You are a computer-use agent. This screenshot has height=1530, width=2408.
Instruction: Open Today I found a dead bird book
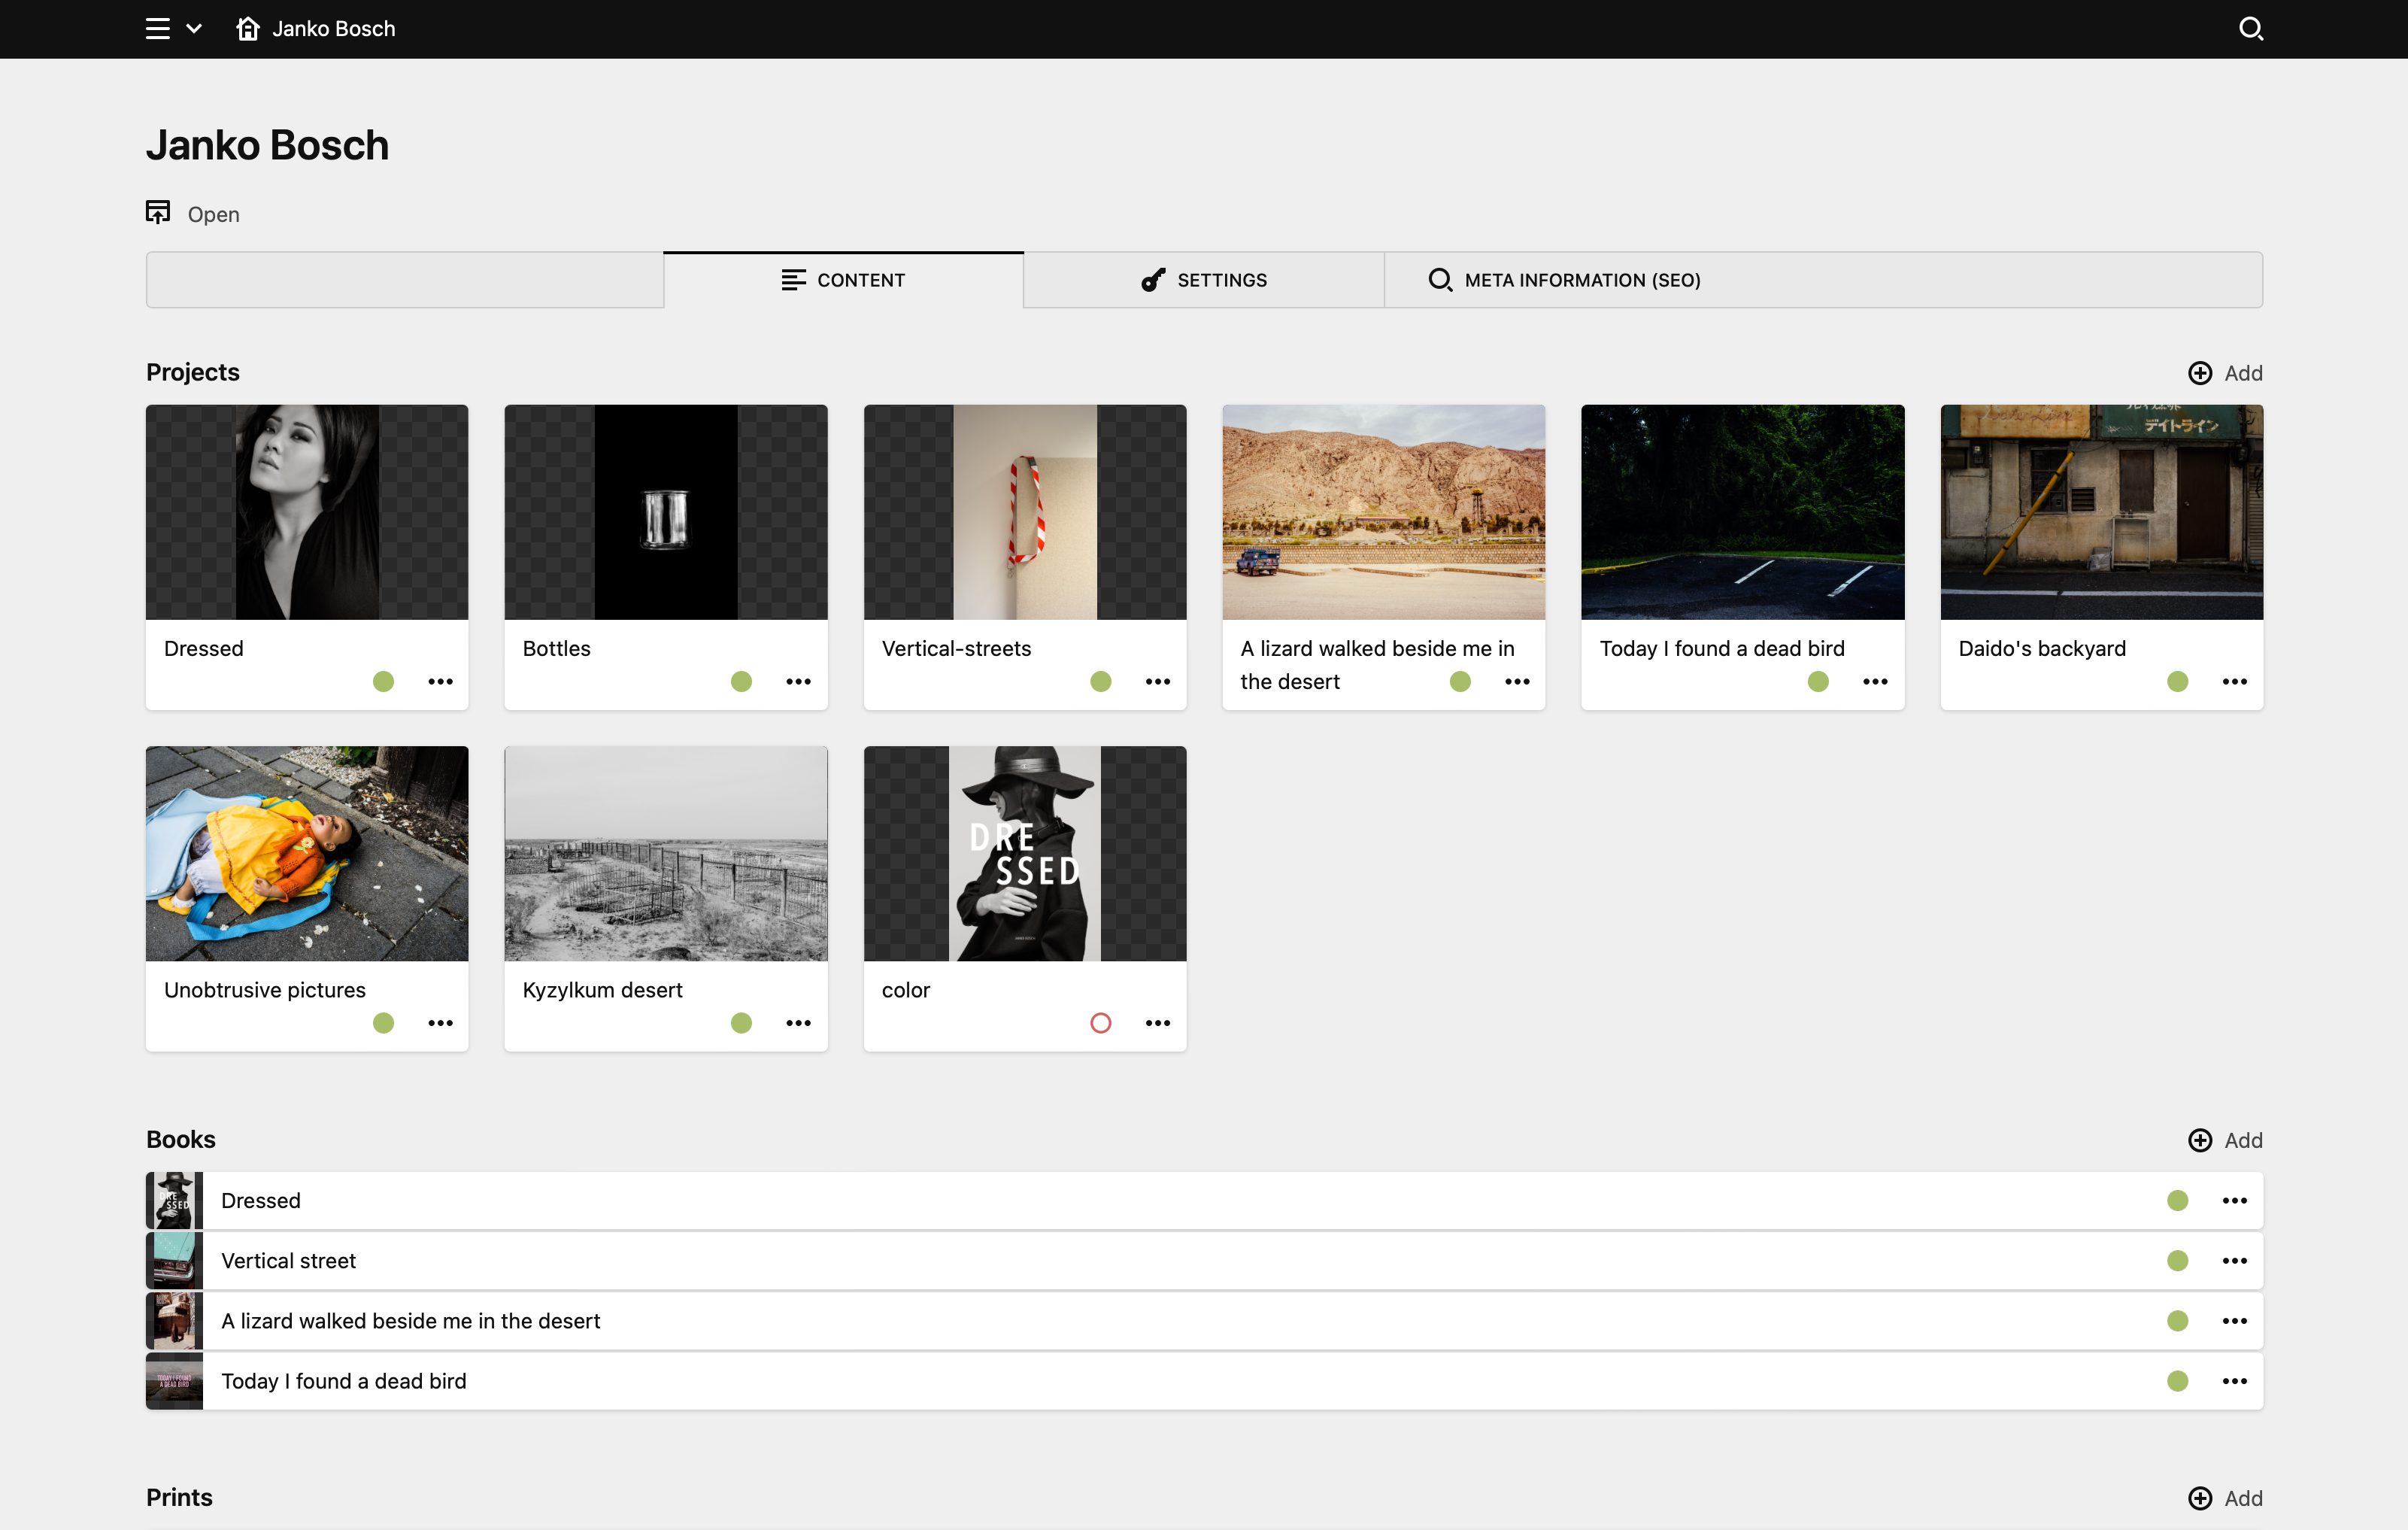[1204, 1381]
